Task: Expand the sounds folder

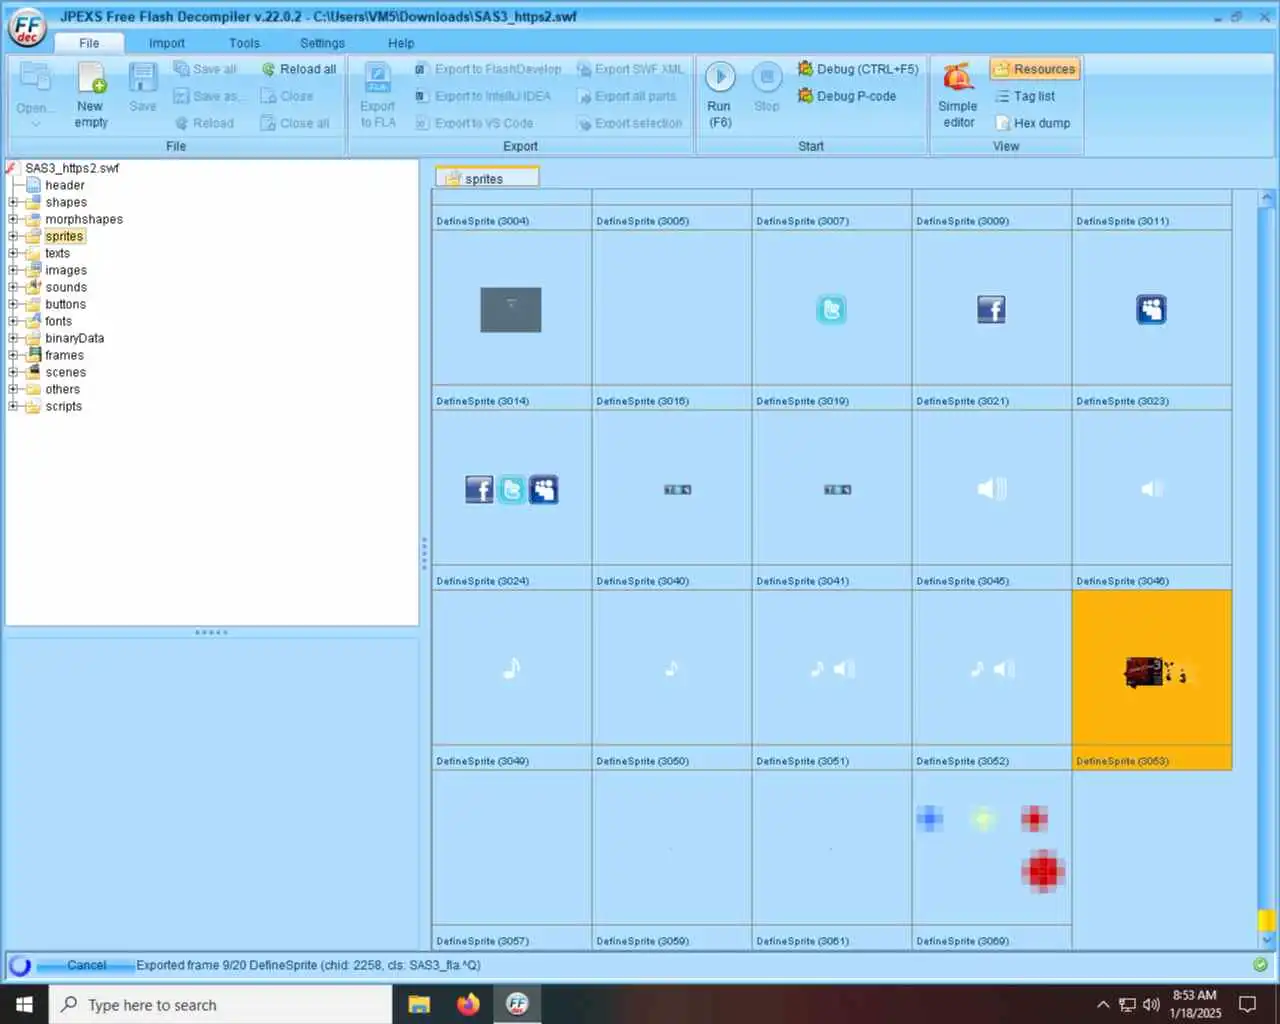Action: coord(14,287)
